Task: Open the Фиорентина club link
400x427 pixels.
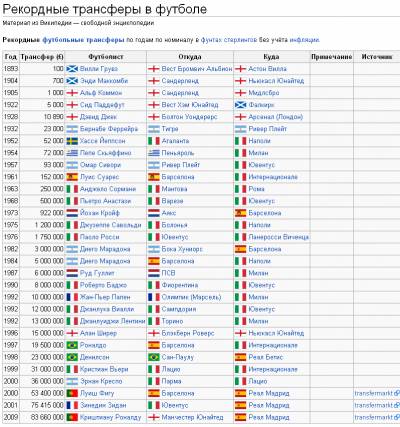Action: [180, 285]
